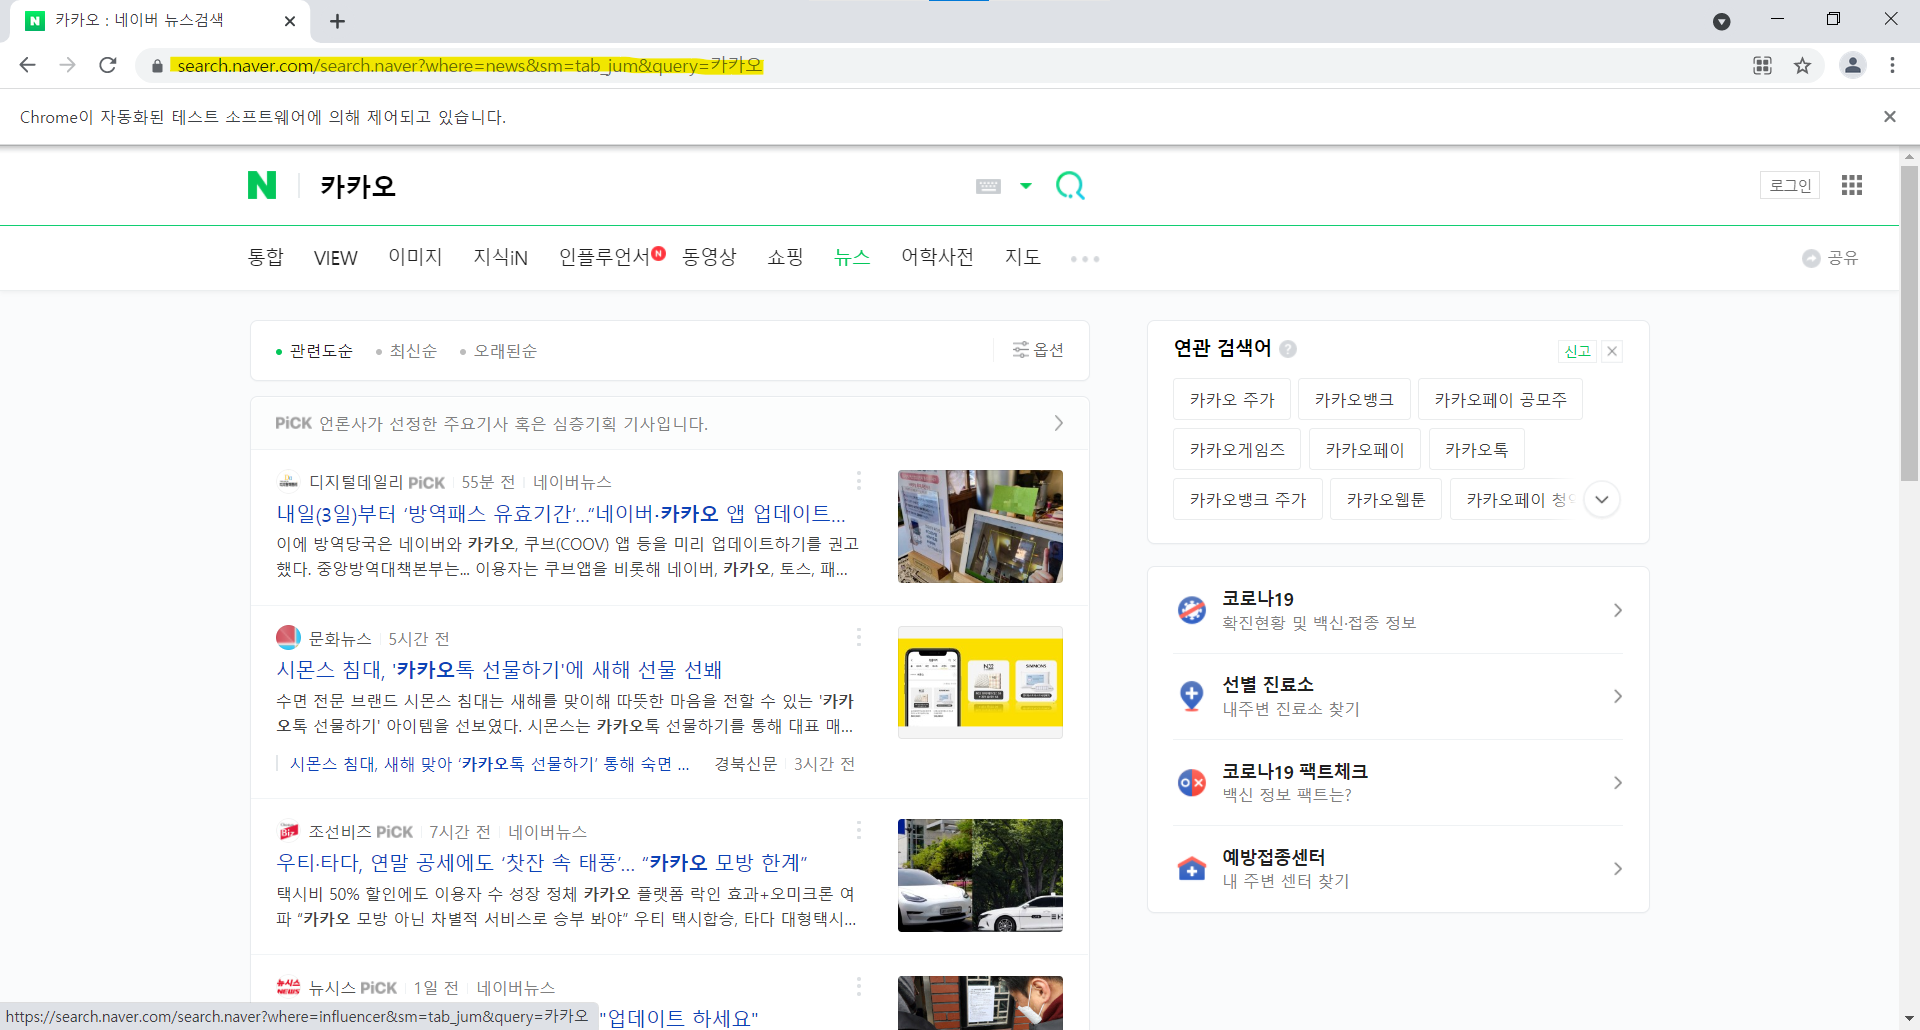Open 뉴시스 article menu dots
The height and width of the screenshot is (1030, 1920).
pyautogui.click(x=858, y=987)
